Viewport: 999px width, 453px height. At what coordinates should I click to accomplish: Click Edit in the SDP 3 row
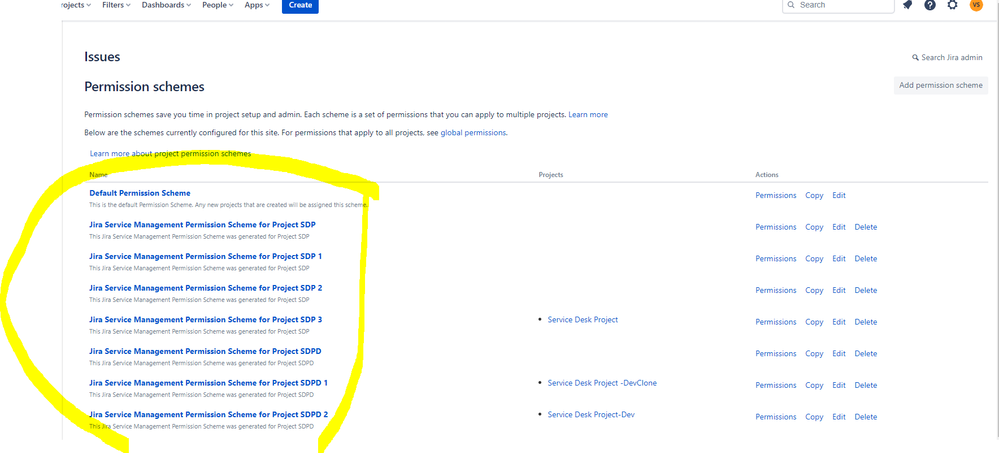(x=839, y=322)
